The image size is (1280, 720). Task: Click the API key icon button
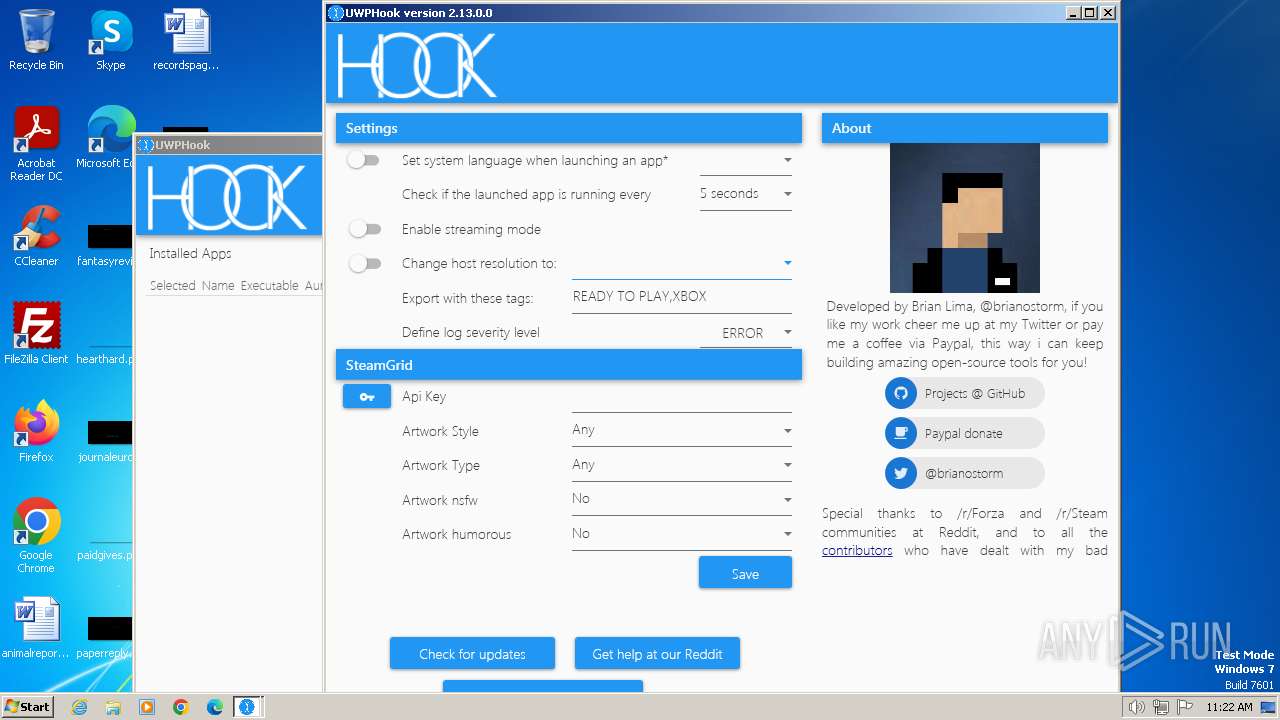tap(367, 397)
